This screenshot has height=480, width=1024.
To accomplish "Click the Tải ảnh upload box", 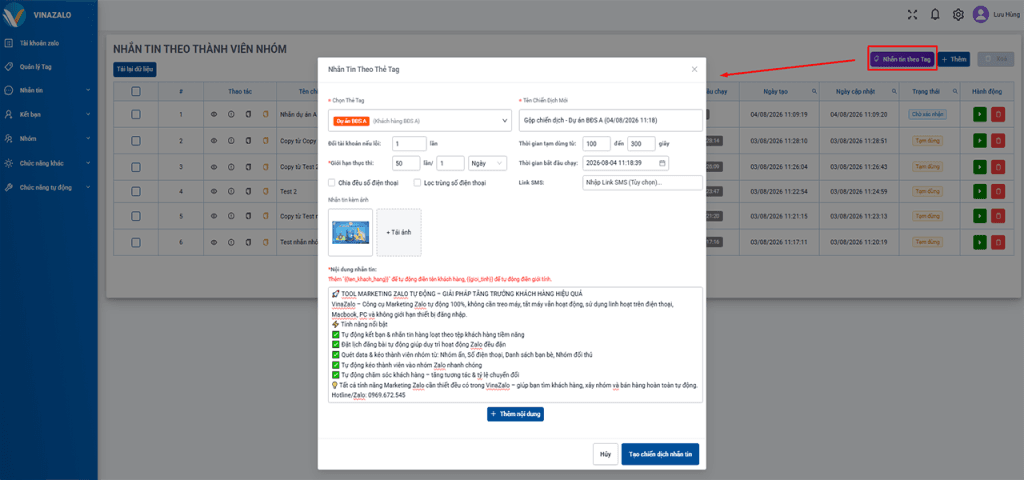I will click(x=399, y=232).
